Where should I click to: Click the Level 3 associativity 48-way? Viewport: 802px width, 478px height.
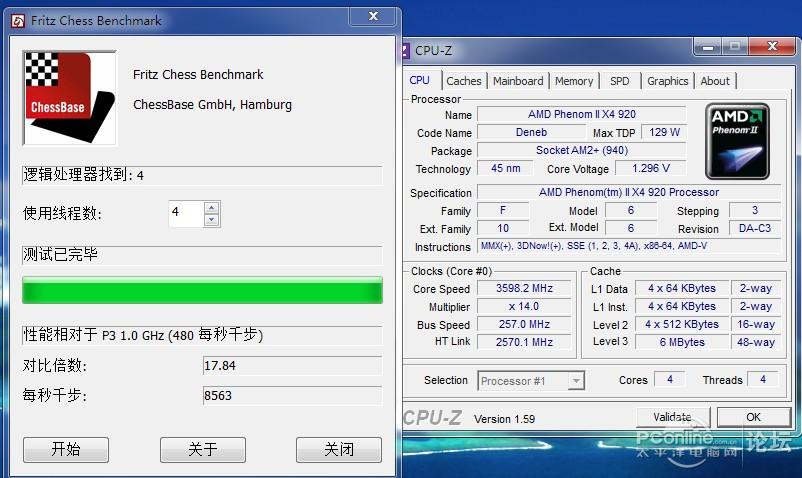tap(756, 342)
